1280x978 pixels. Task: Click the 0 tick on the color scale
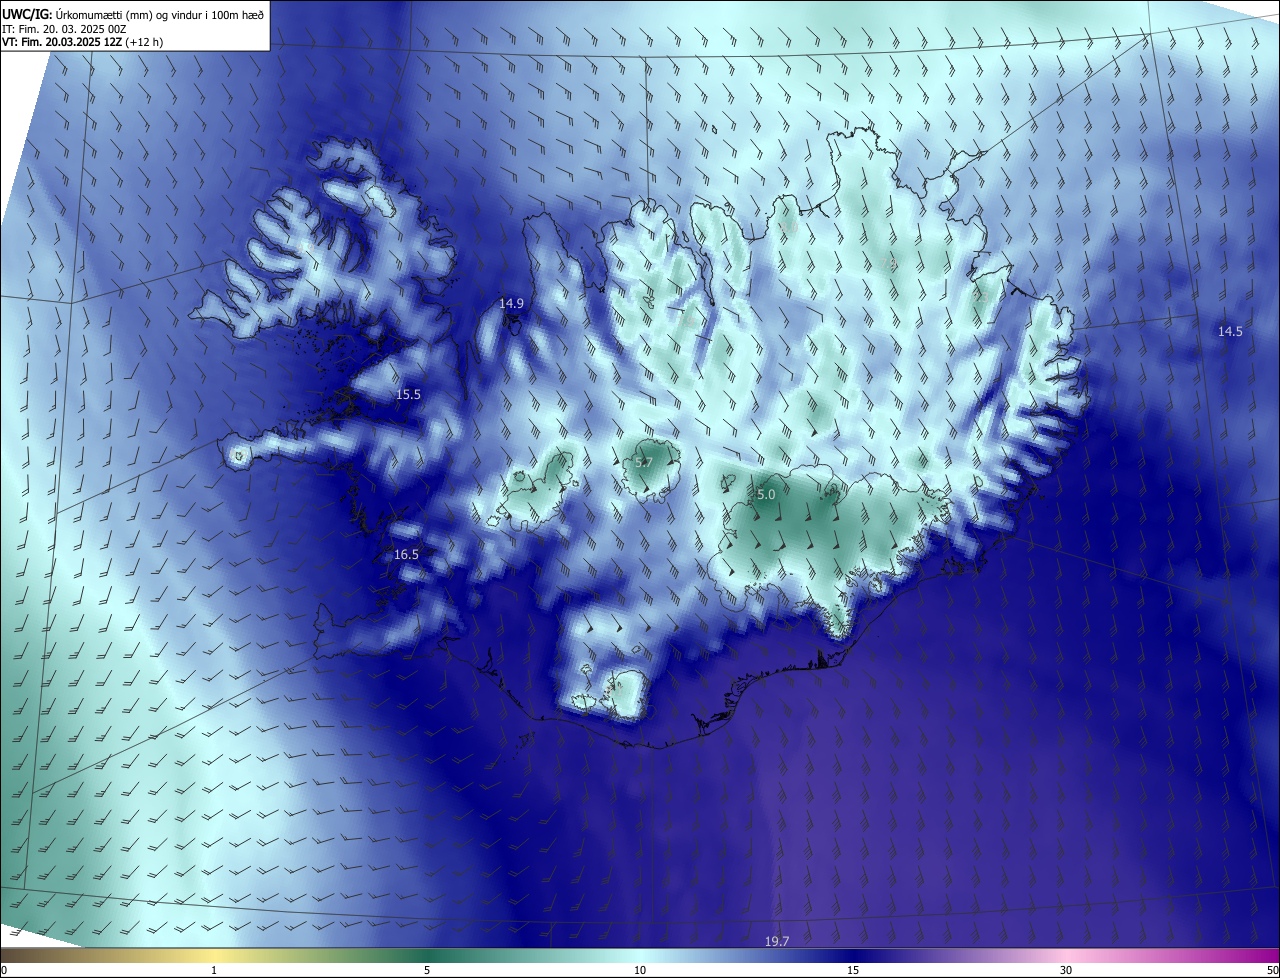pos(4,971)
